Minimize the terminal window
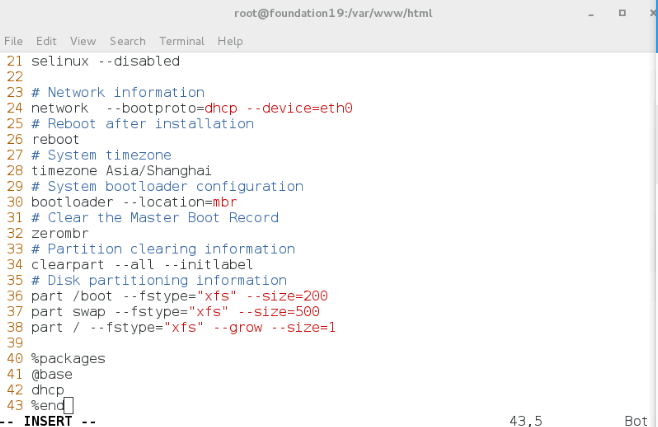Image resolution: width=658 pixels, height=427 pixels. coord(591,14)
